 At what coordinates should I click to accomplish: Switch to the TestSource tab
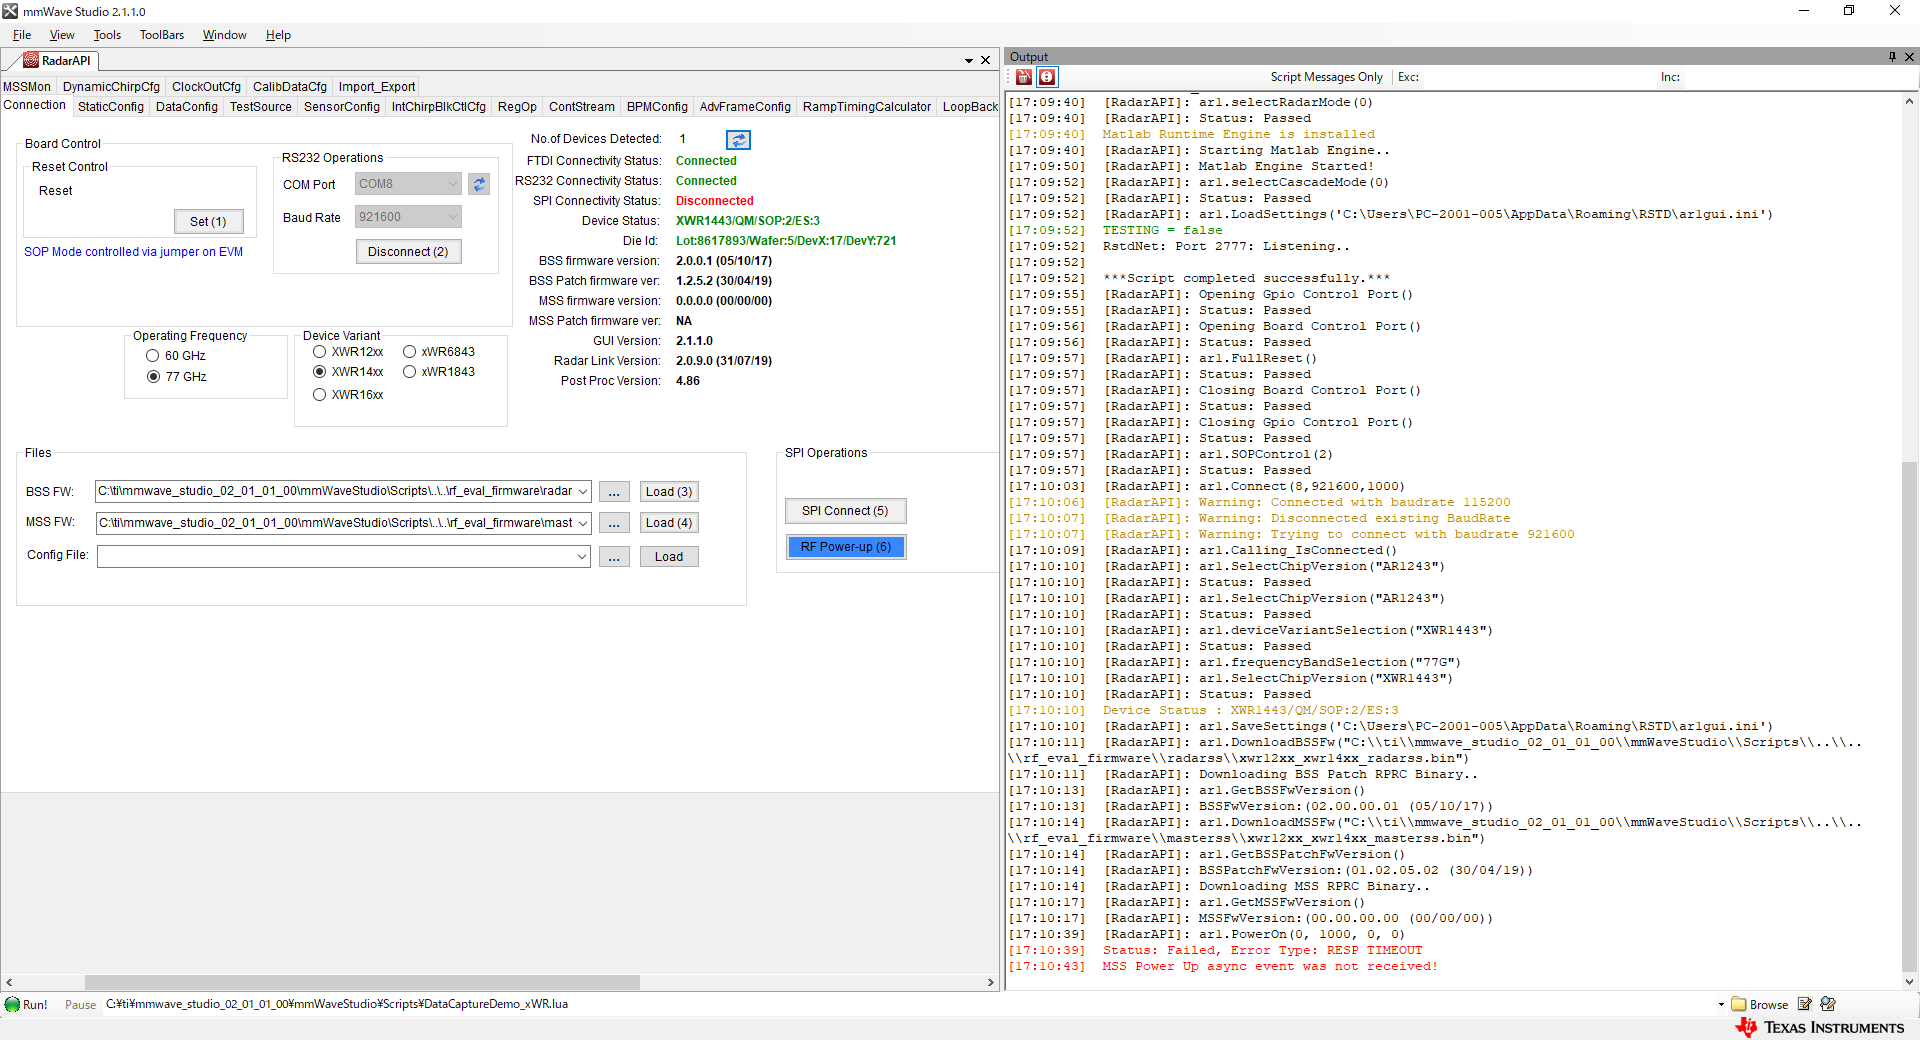261,107
